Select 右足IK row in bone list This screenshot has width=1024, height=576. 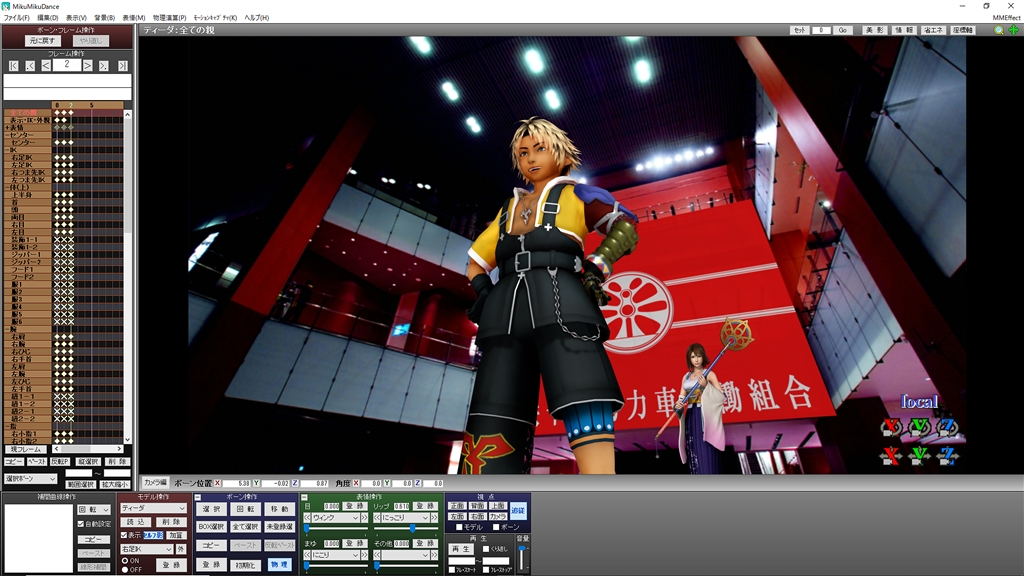27,157
